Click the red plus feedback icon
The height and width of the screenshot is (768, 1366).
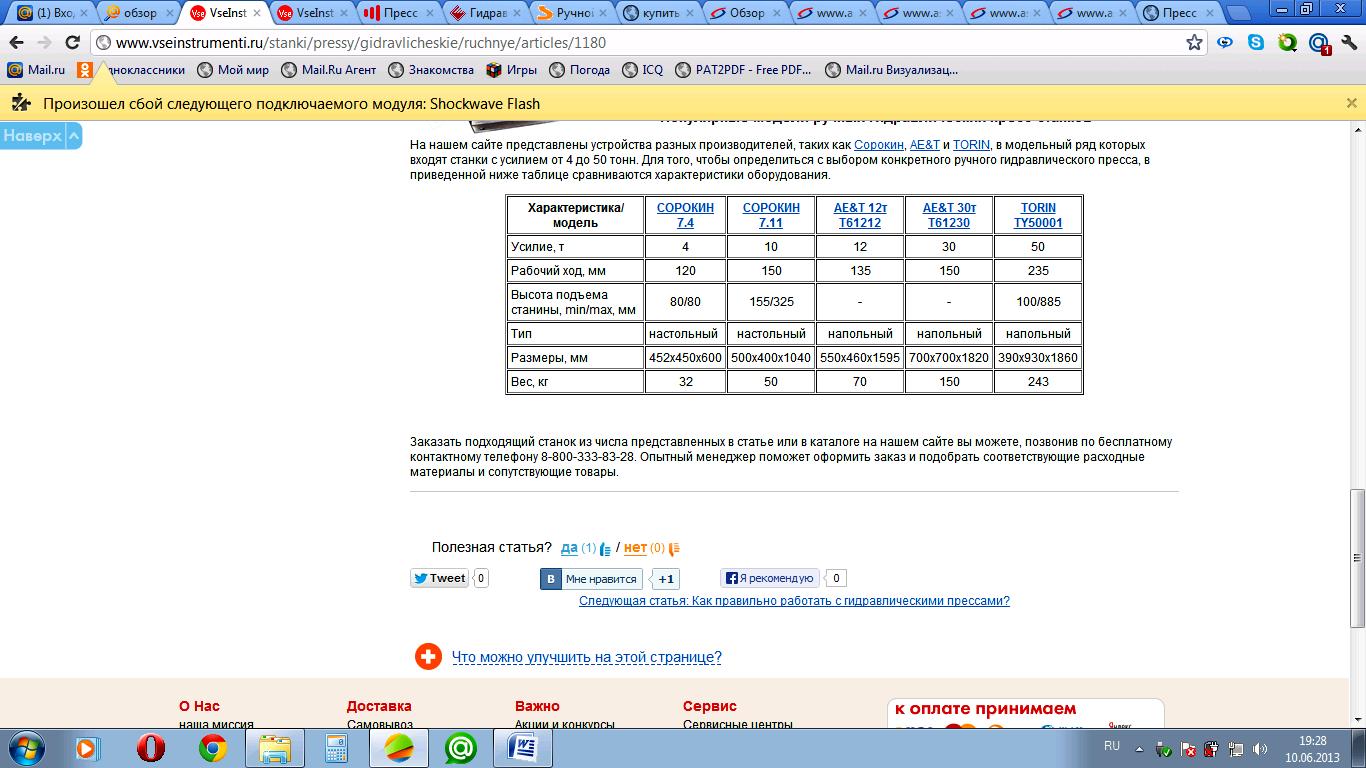click(x=428, y=657)
